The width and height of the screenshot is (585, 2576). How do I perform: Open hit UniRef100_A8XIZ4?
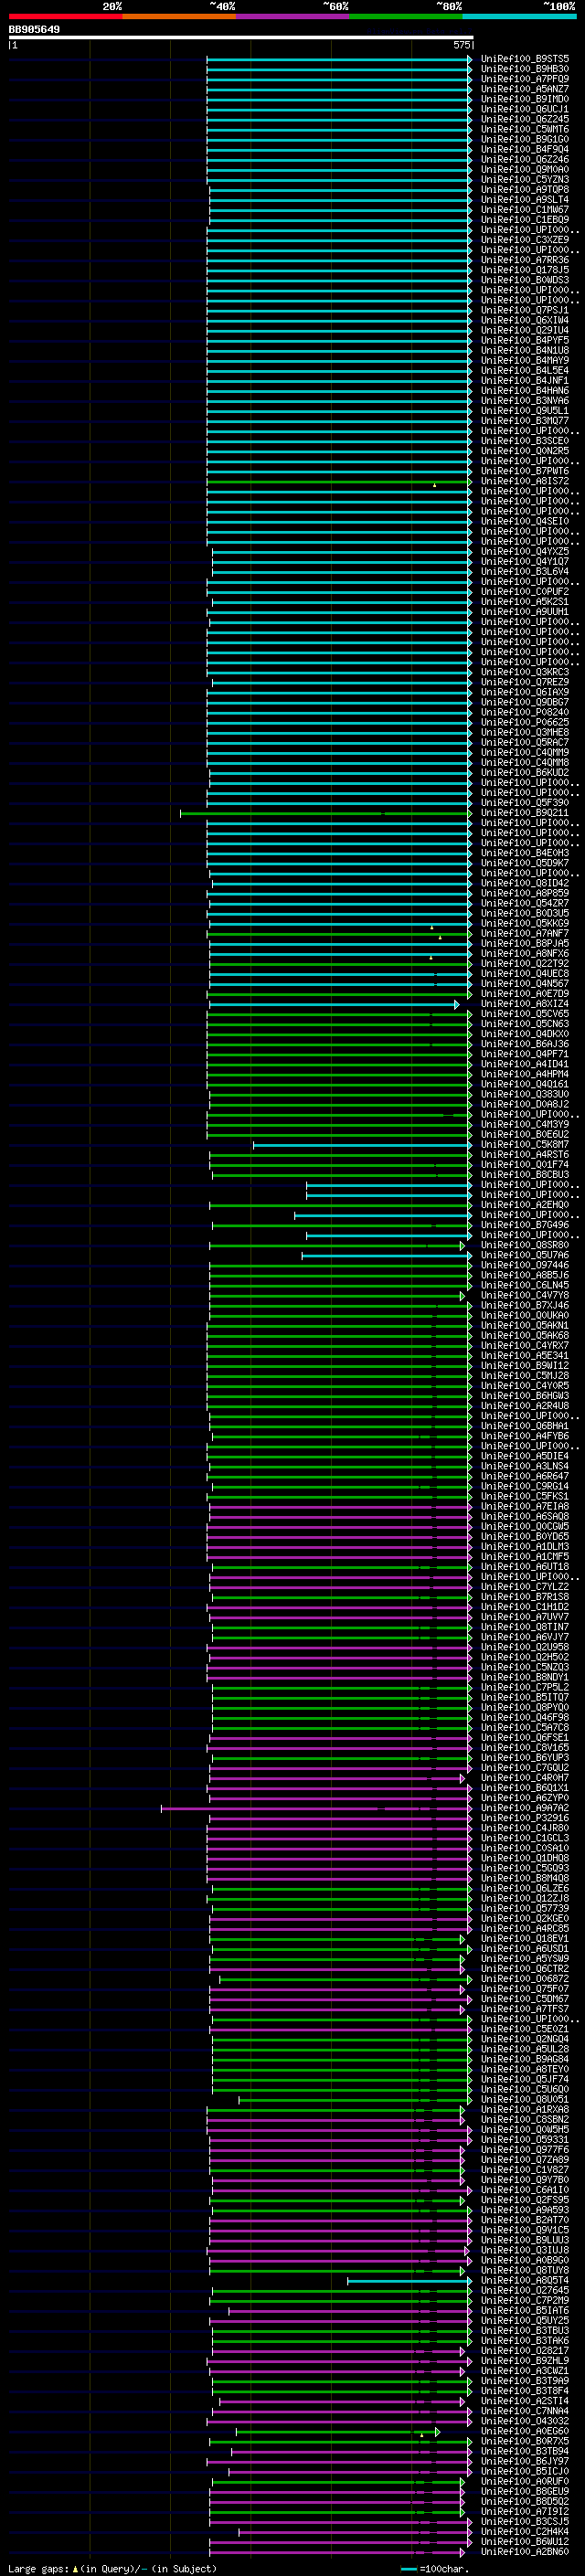point(525,1004)
